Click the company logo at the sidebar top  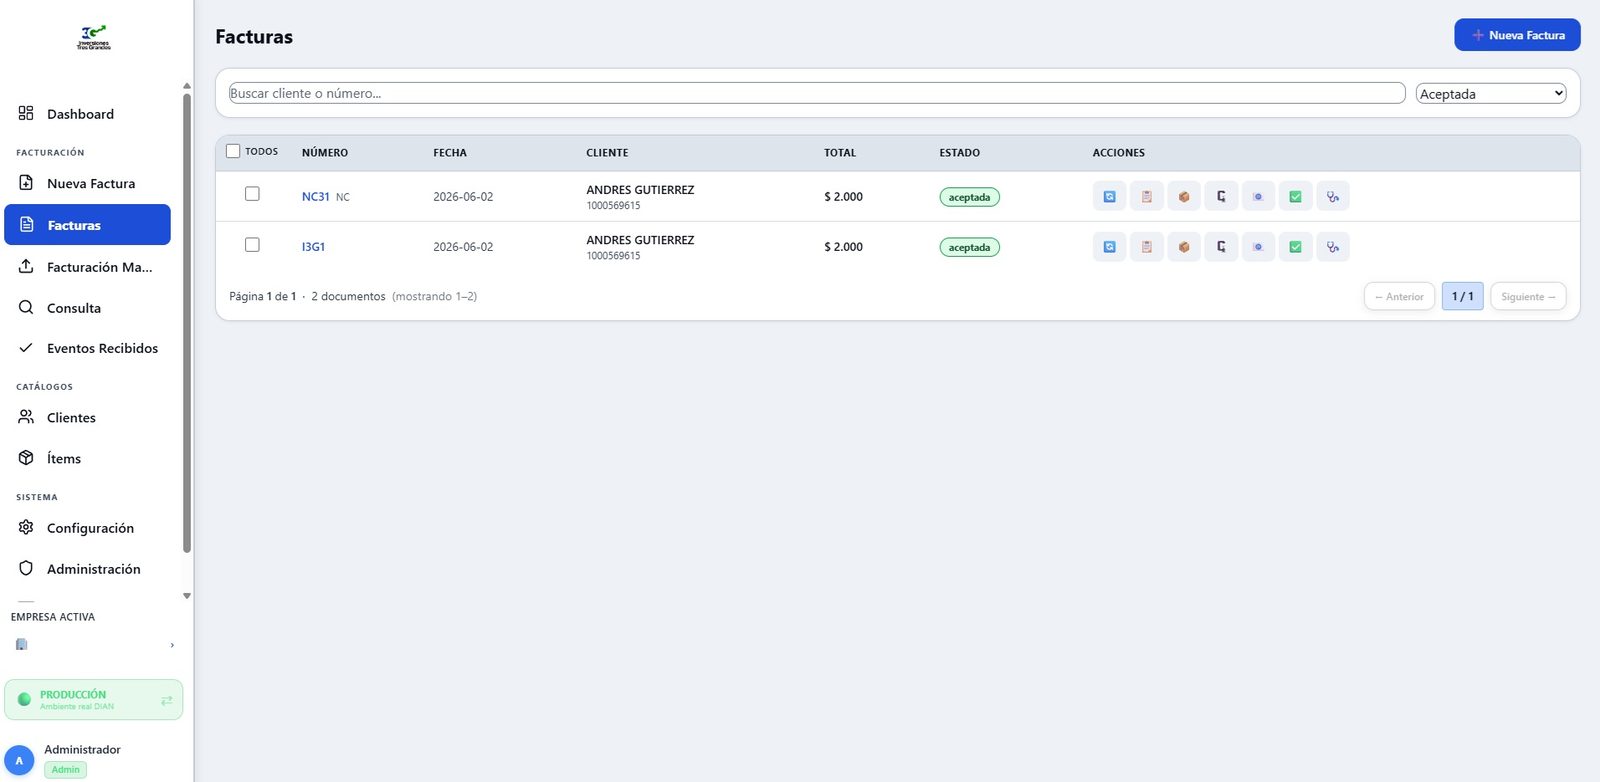pyautogui.click(x=94, y=38)
